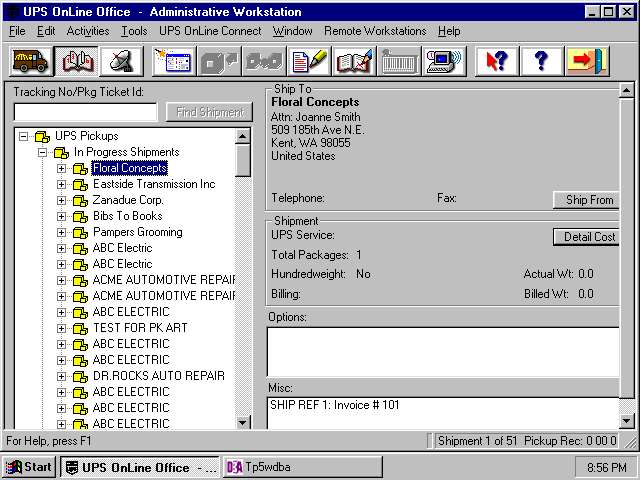Open the book with pen toolbar icon

[354, 62]
